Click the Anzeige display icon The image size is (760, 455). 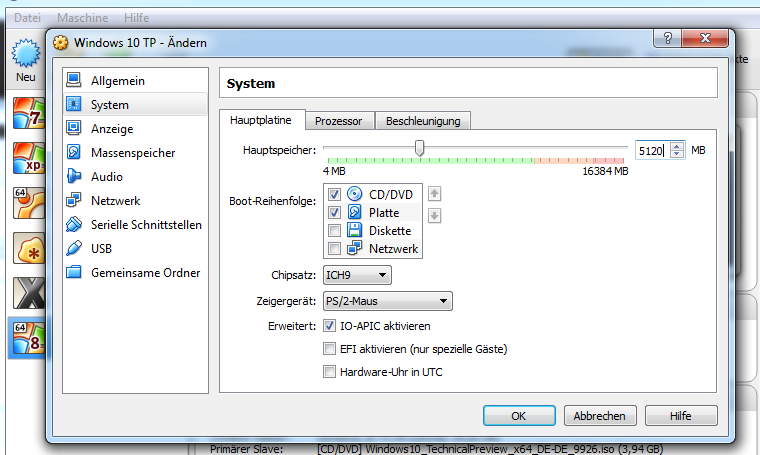click(x=74, y=128)
